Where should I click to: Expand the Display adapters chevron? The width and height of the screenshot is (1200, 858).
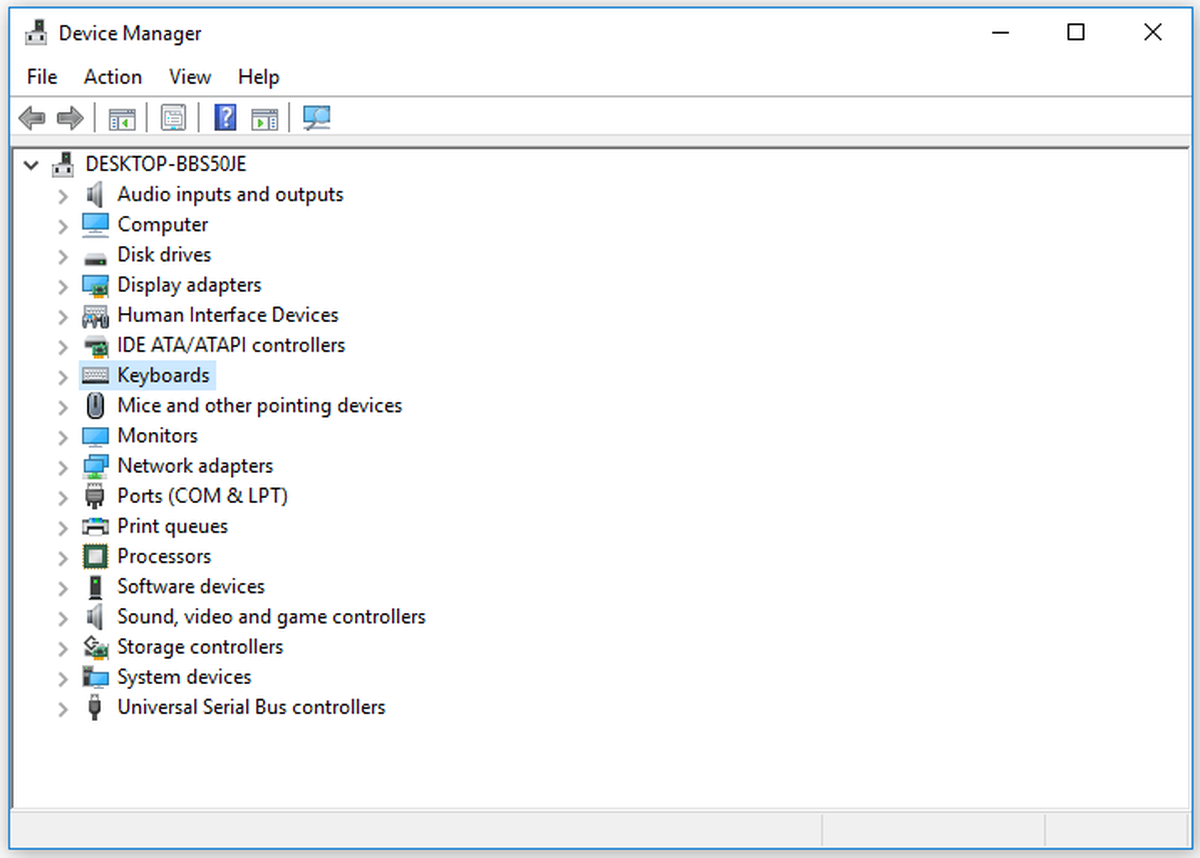(63, 285)
